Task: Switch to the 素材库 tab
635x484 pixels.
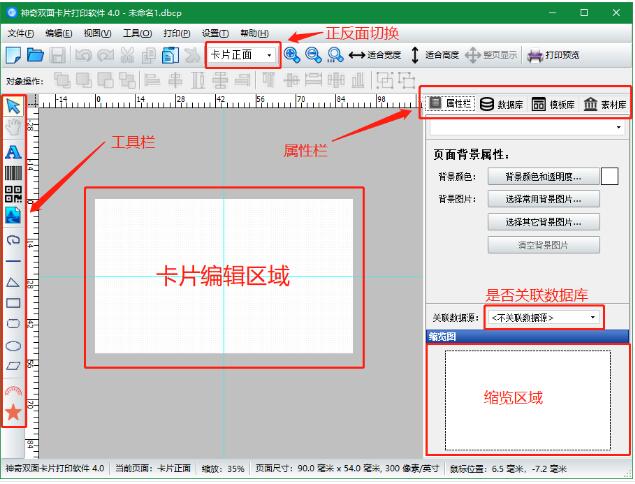Action: (x=605, y=104)
